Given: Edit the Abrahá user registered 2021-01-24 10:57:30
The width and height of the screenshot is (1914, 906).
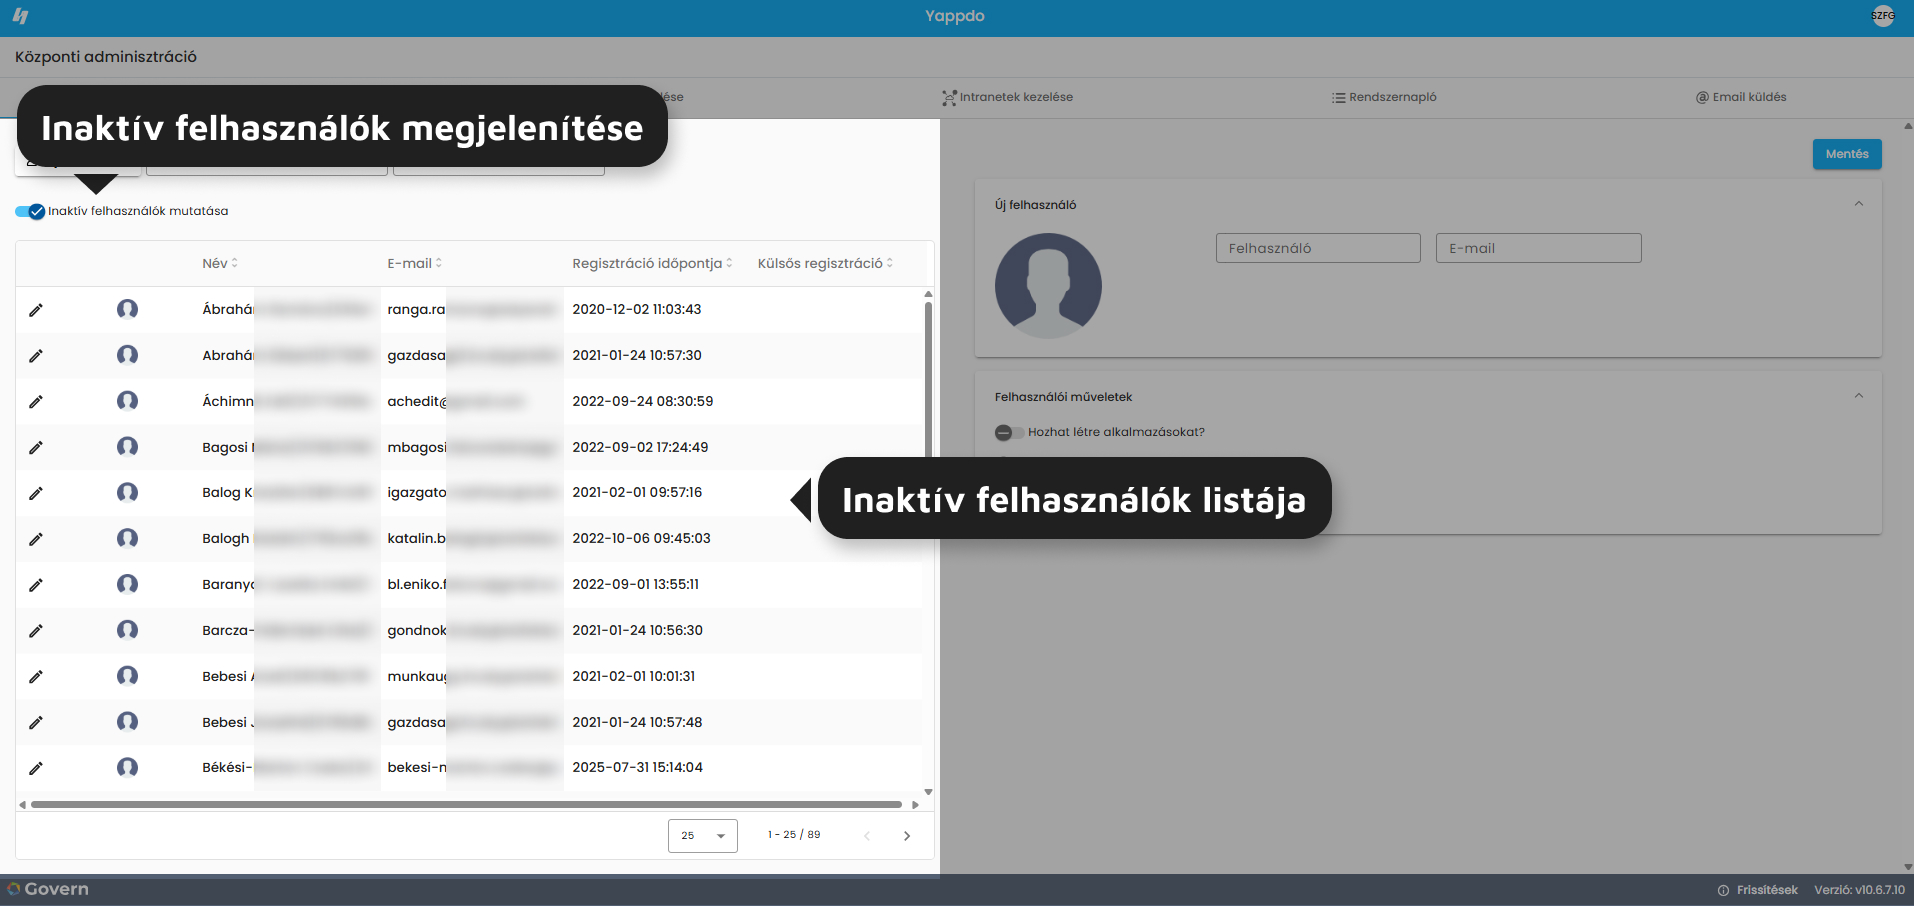Looking at the screenshot, I should click(36, 356).
